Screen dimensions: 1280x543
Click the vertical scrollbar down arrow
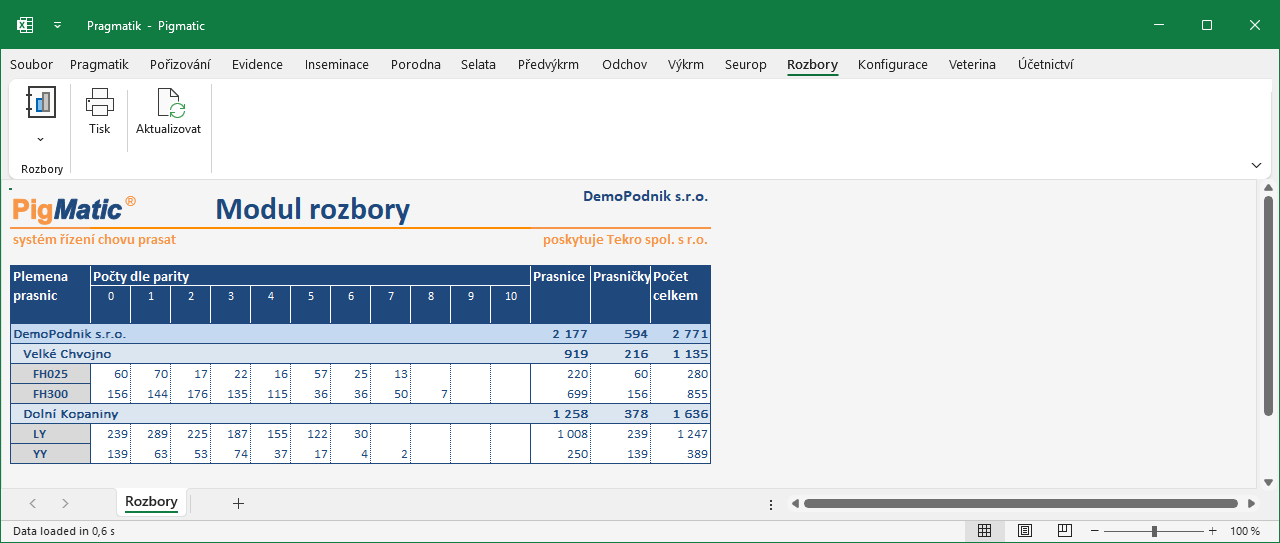tap(1268, 480)
